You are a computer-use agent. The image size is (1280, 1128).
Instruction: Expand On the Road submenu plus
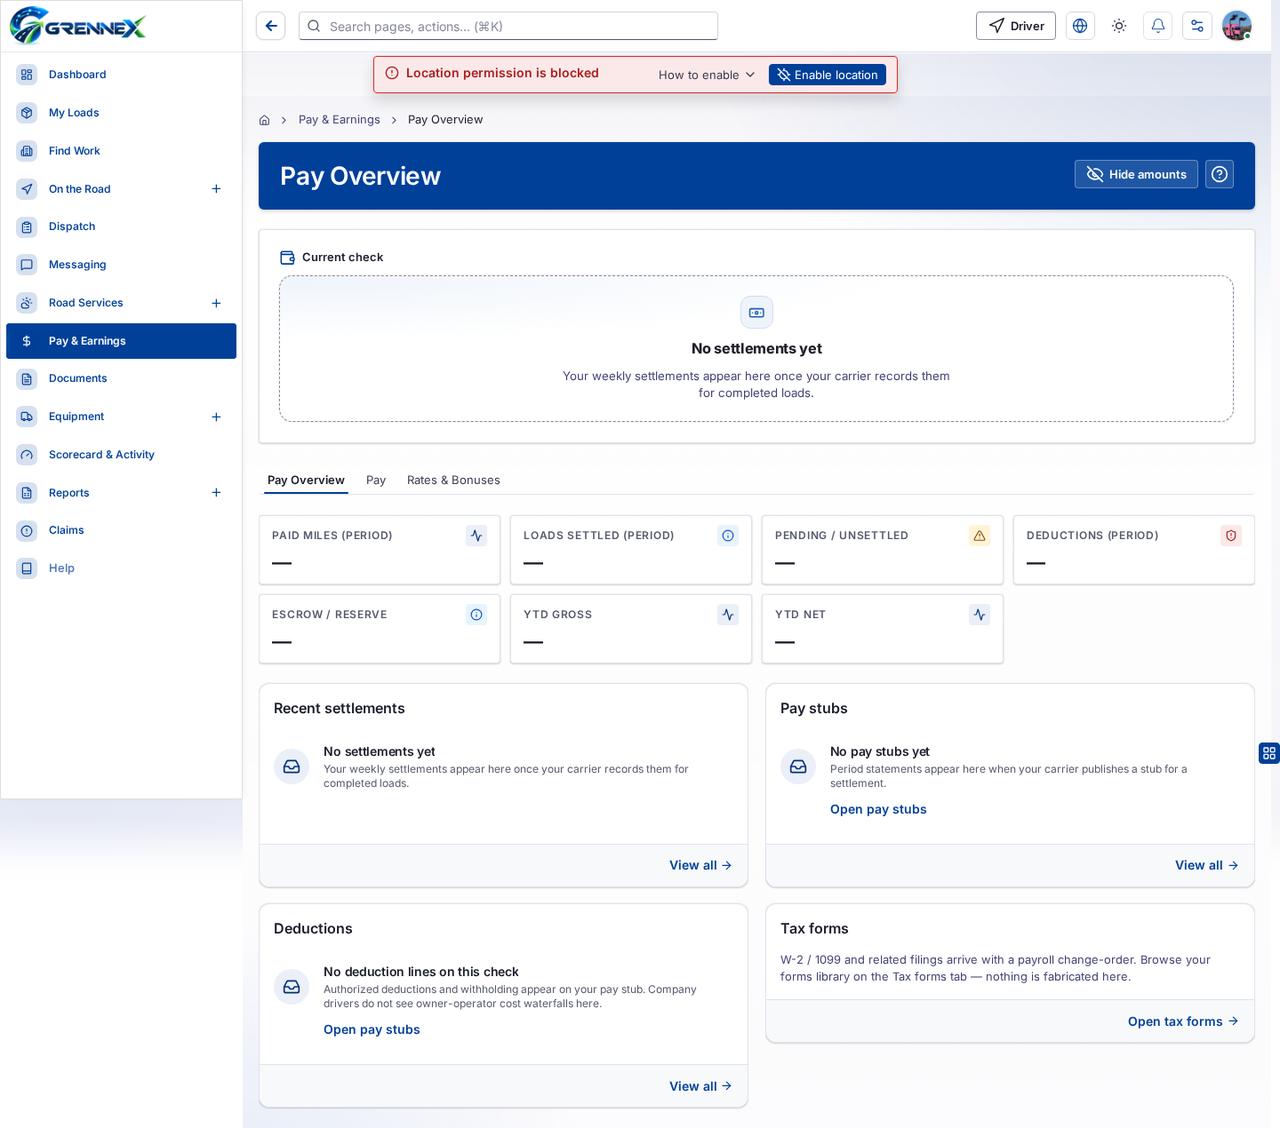[x=216, y=188]
